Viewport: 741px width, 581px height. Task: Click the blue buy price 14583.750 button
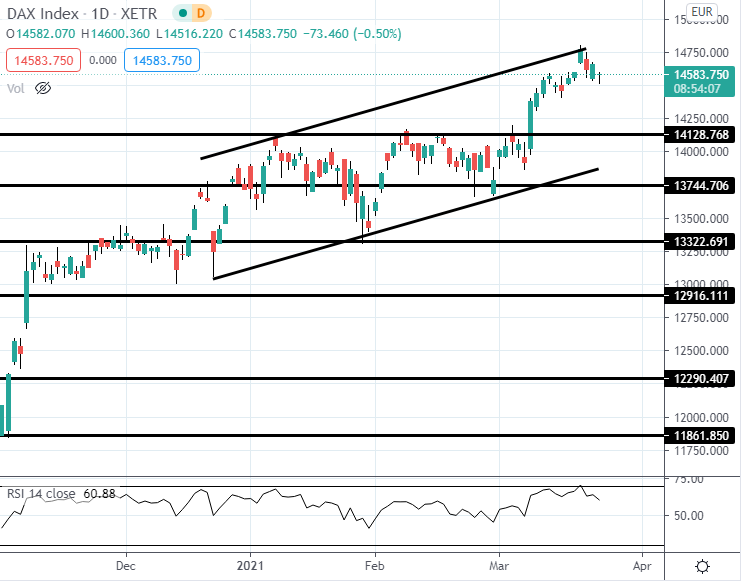click(162, 61)
